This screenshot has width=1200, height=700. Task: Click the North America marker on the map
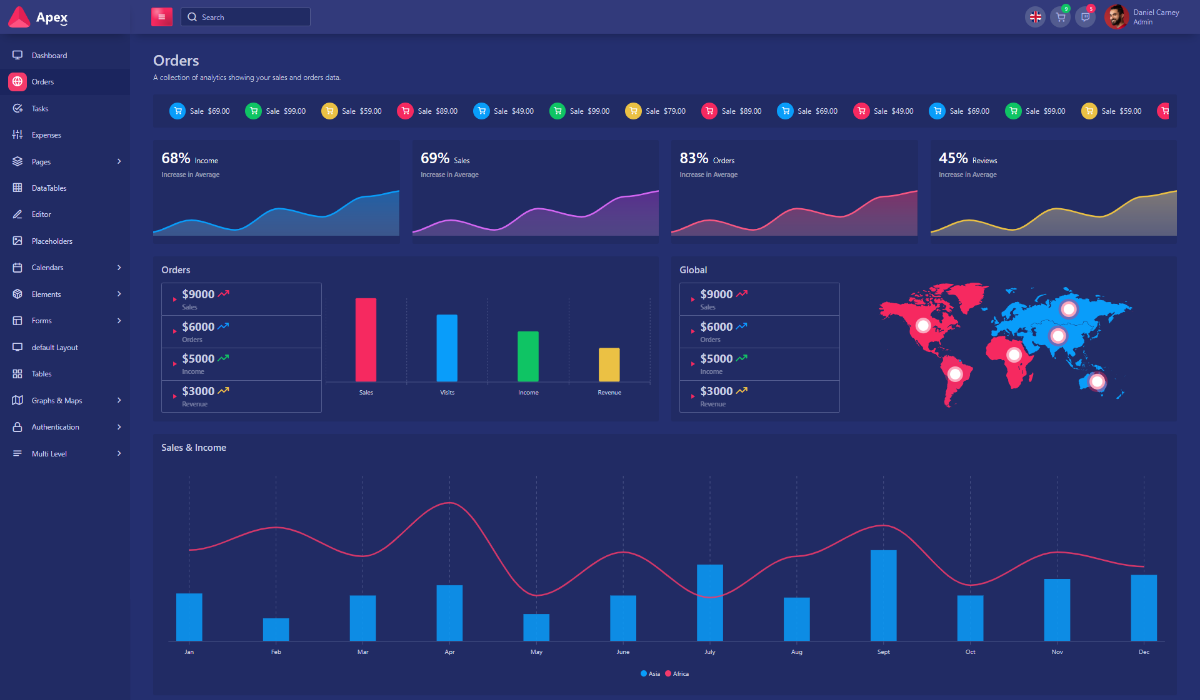click(x=922, y=325)
